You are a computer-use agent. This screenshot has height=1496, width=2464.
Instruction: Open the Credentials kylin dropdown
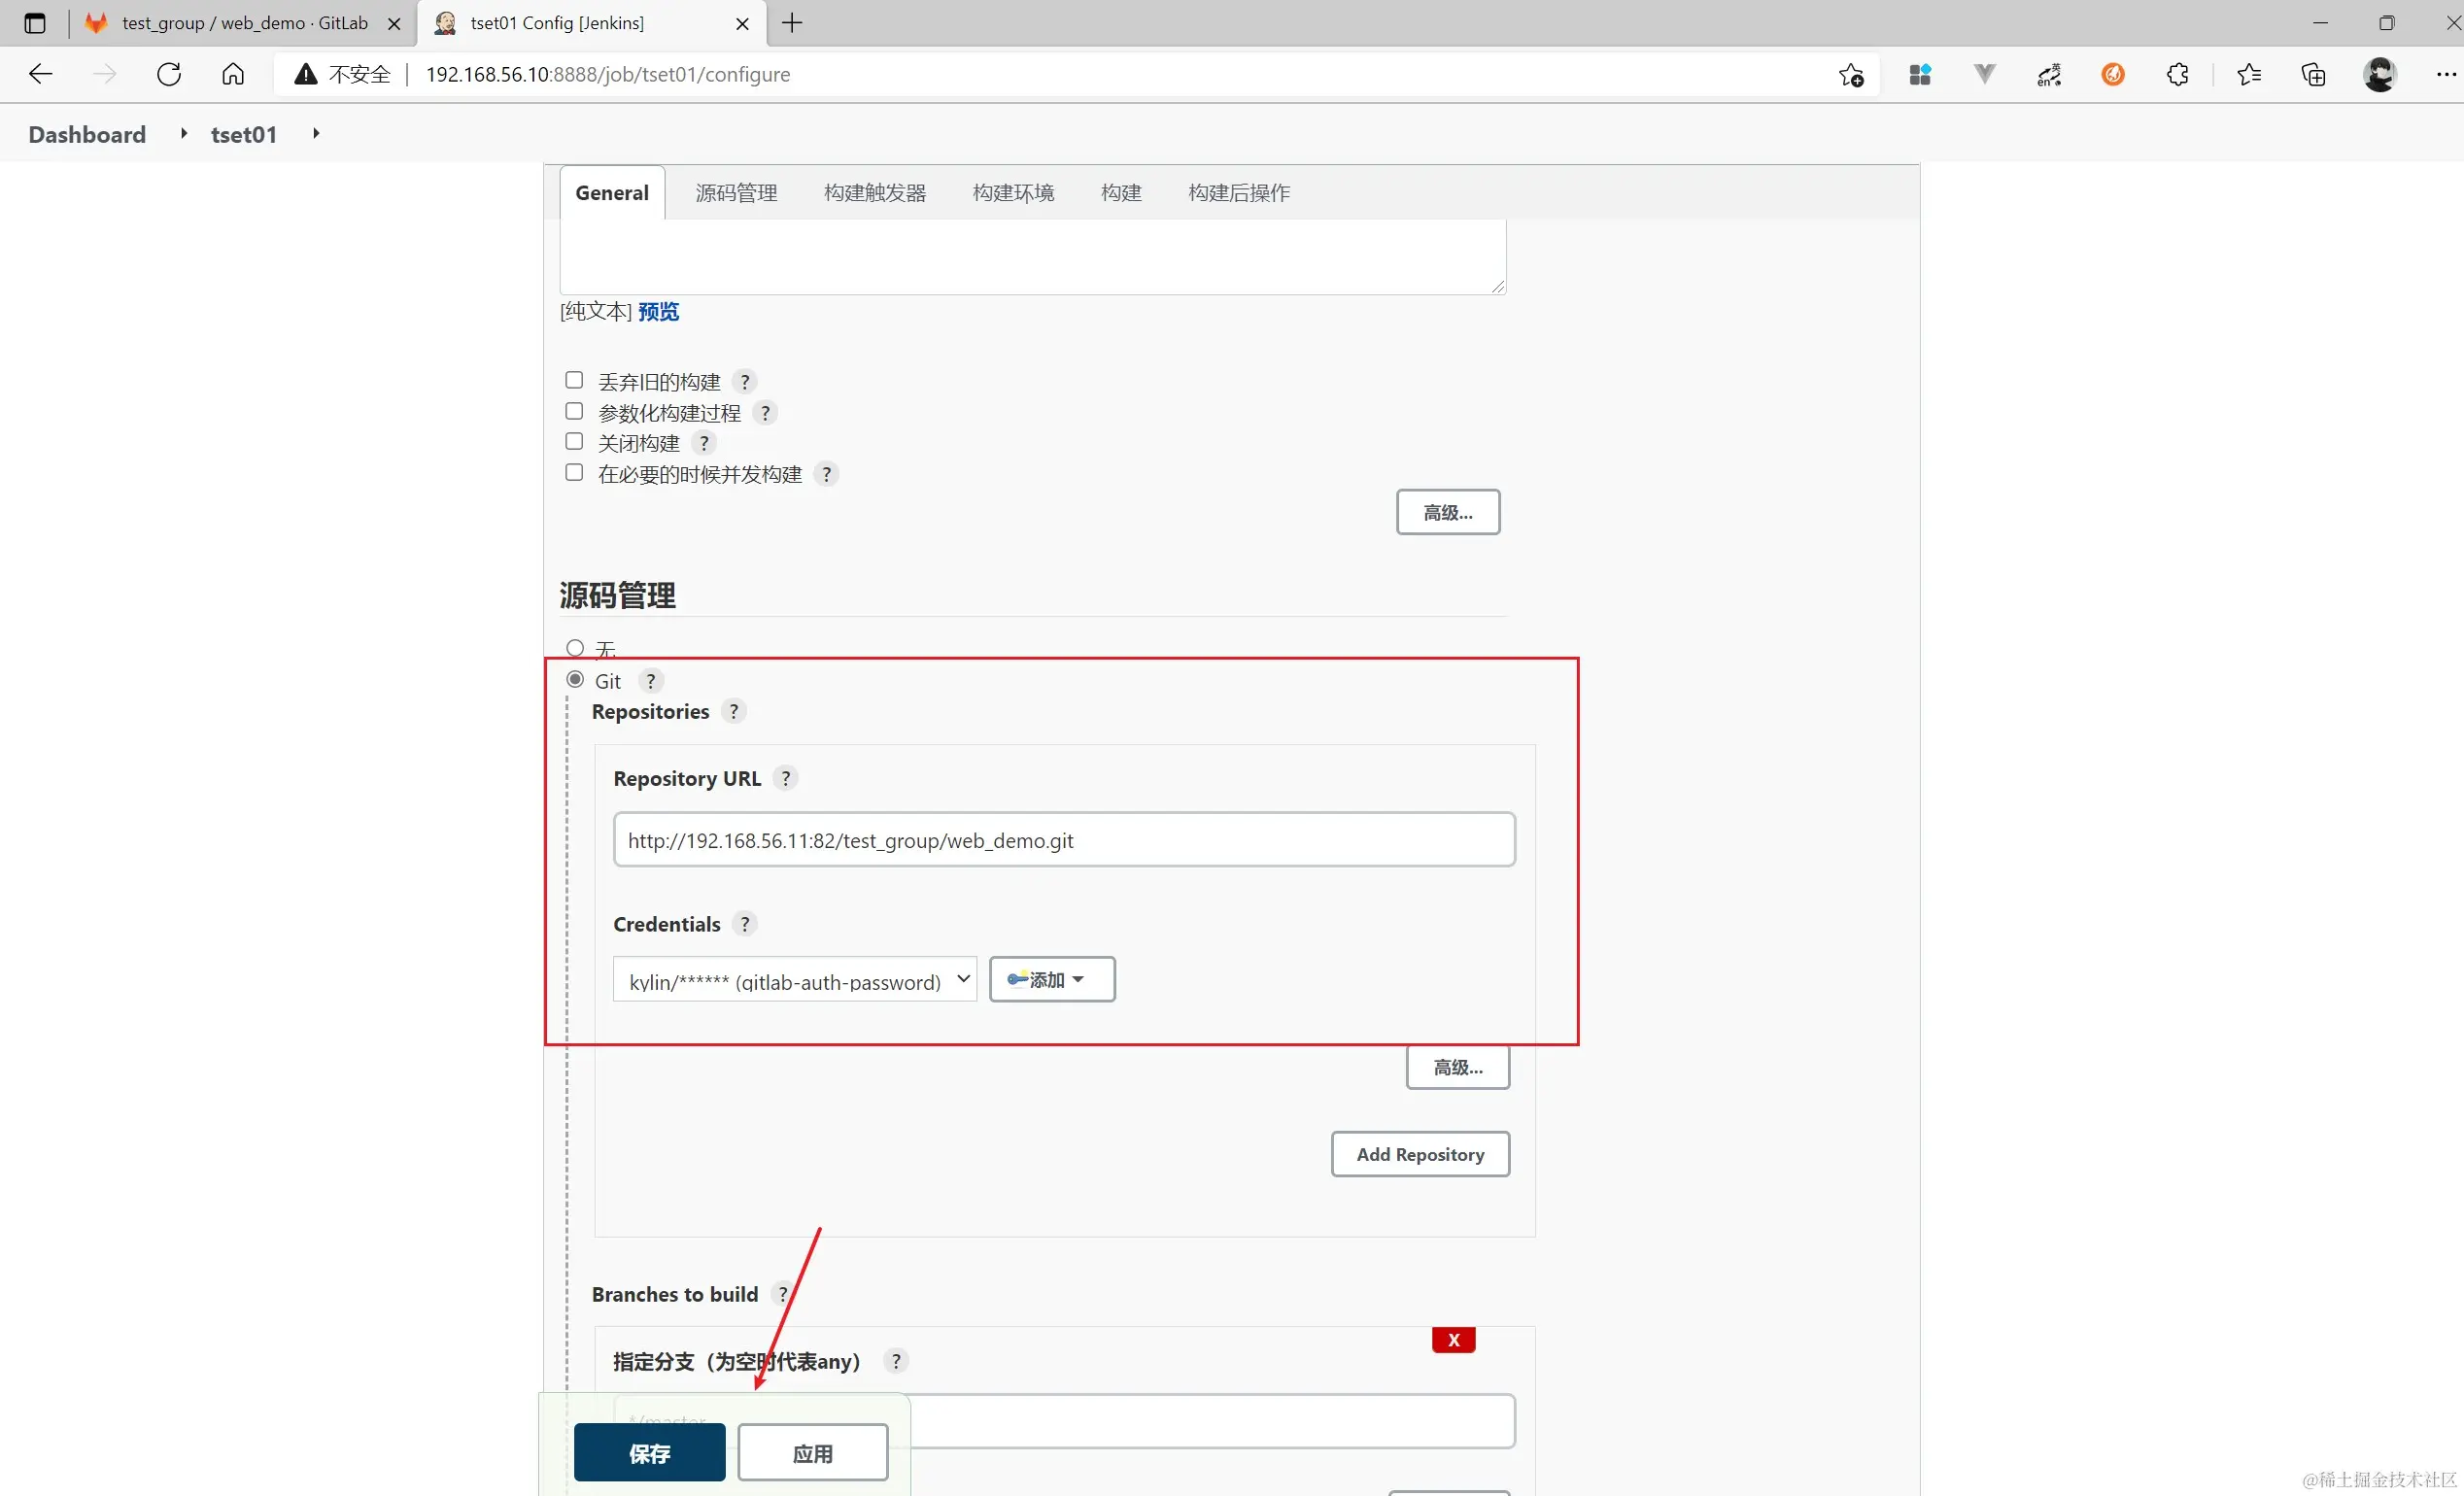point(794,980)
